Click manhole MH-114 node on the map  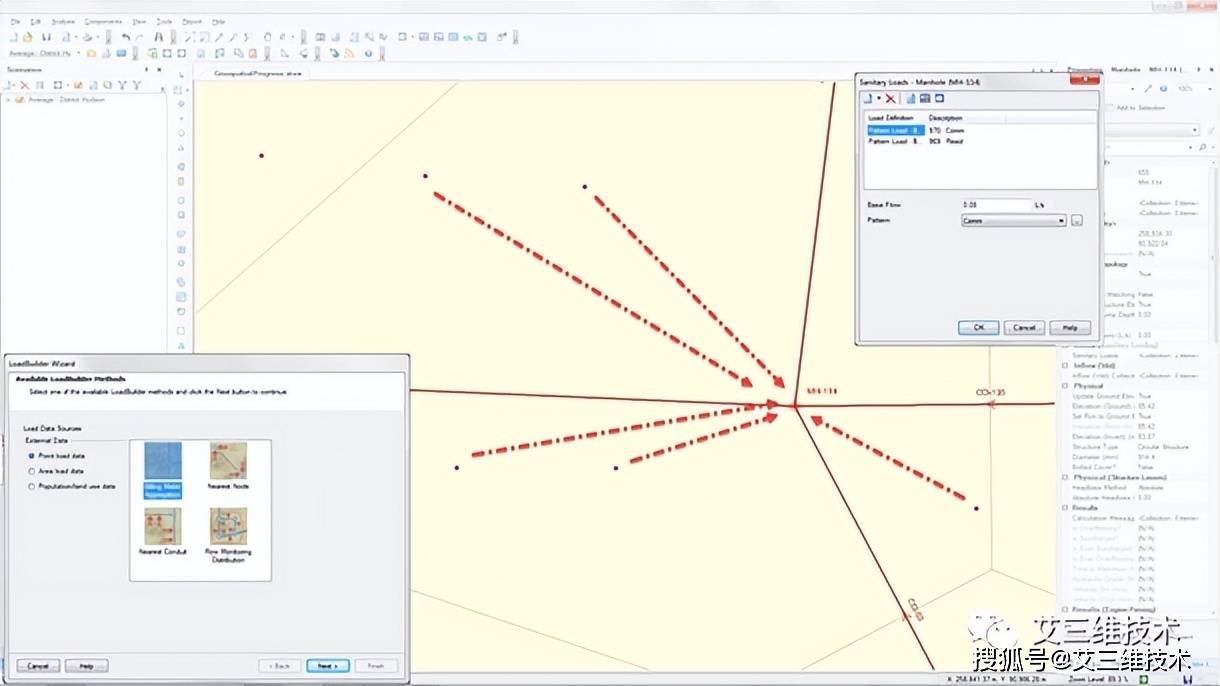pos(795,405)
